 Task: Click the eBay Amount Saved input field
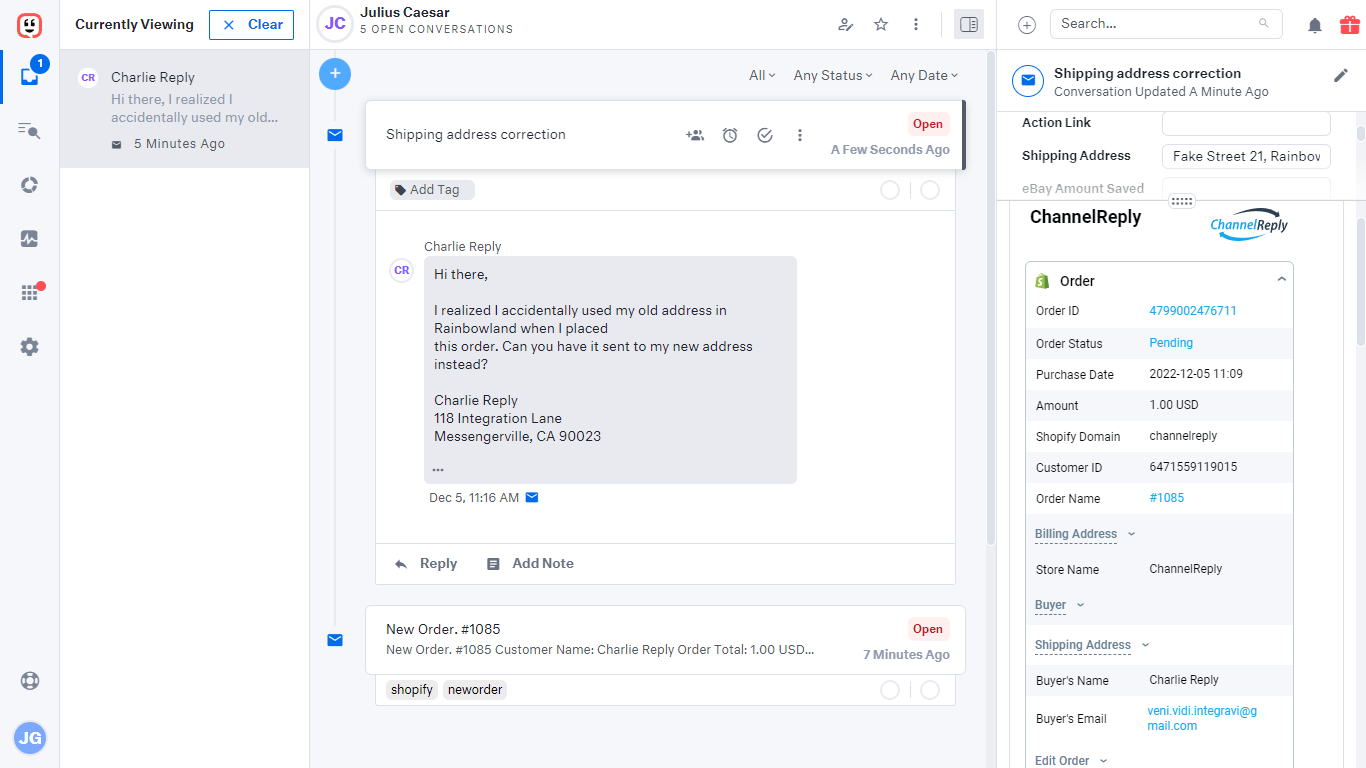pos(1246,188)
